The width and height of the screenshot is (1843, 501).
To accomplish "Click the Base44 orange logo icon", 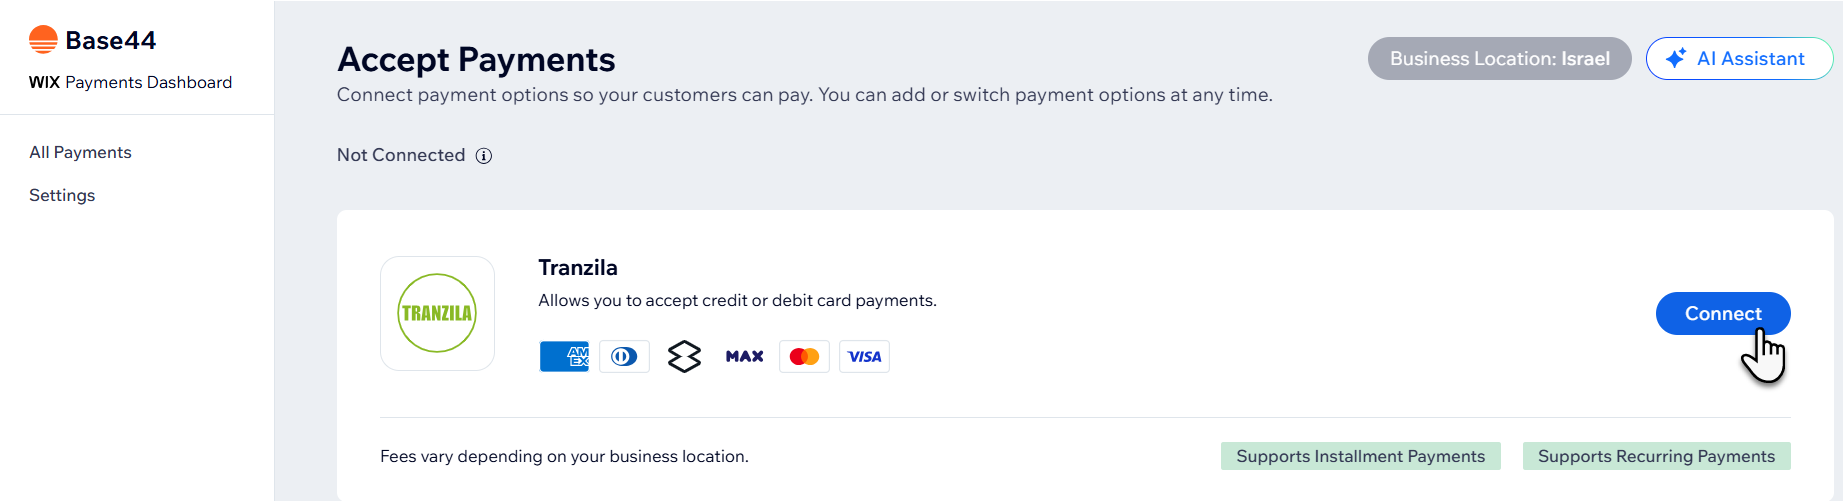I will click(x=43, y=40).
